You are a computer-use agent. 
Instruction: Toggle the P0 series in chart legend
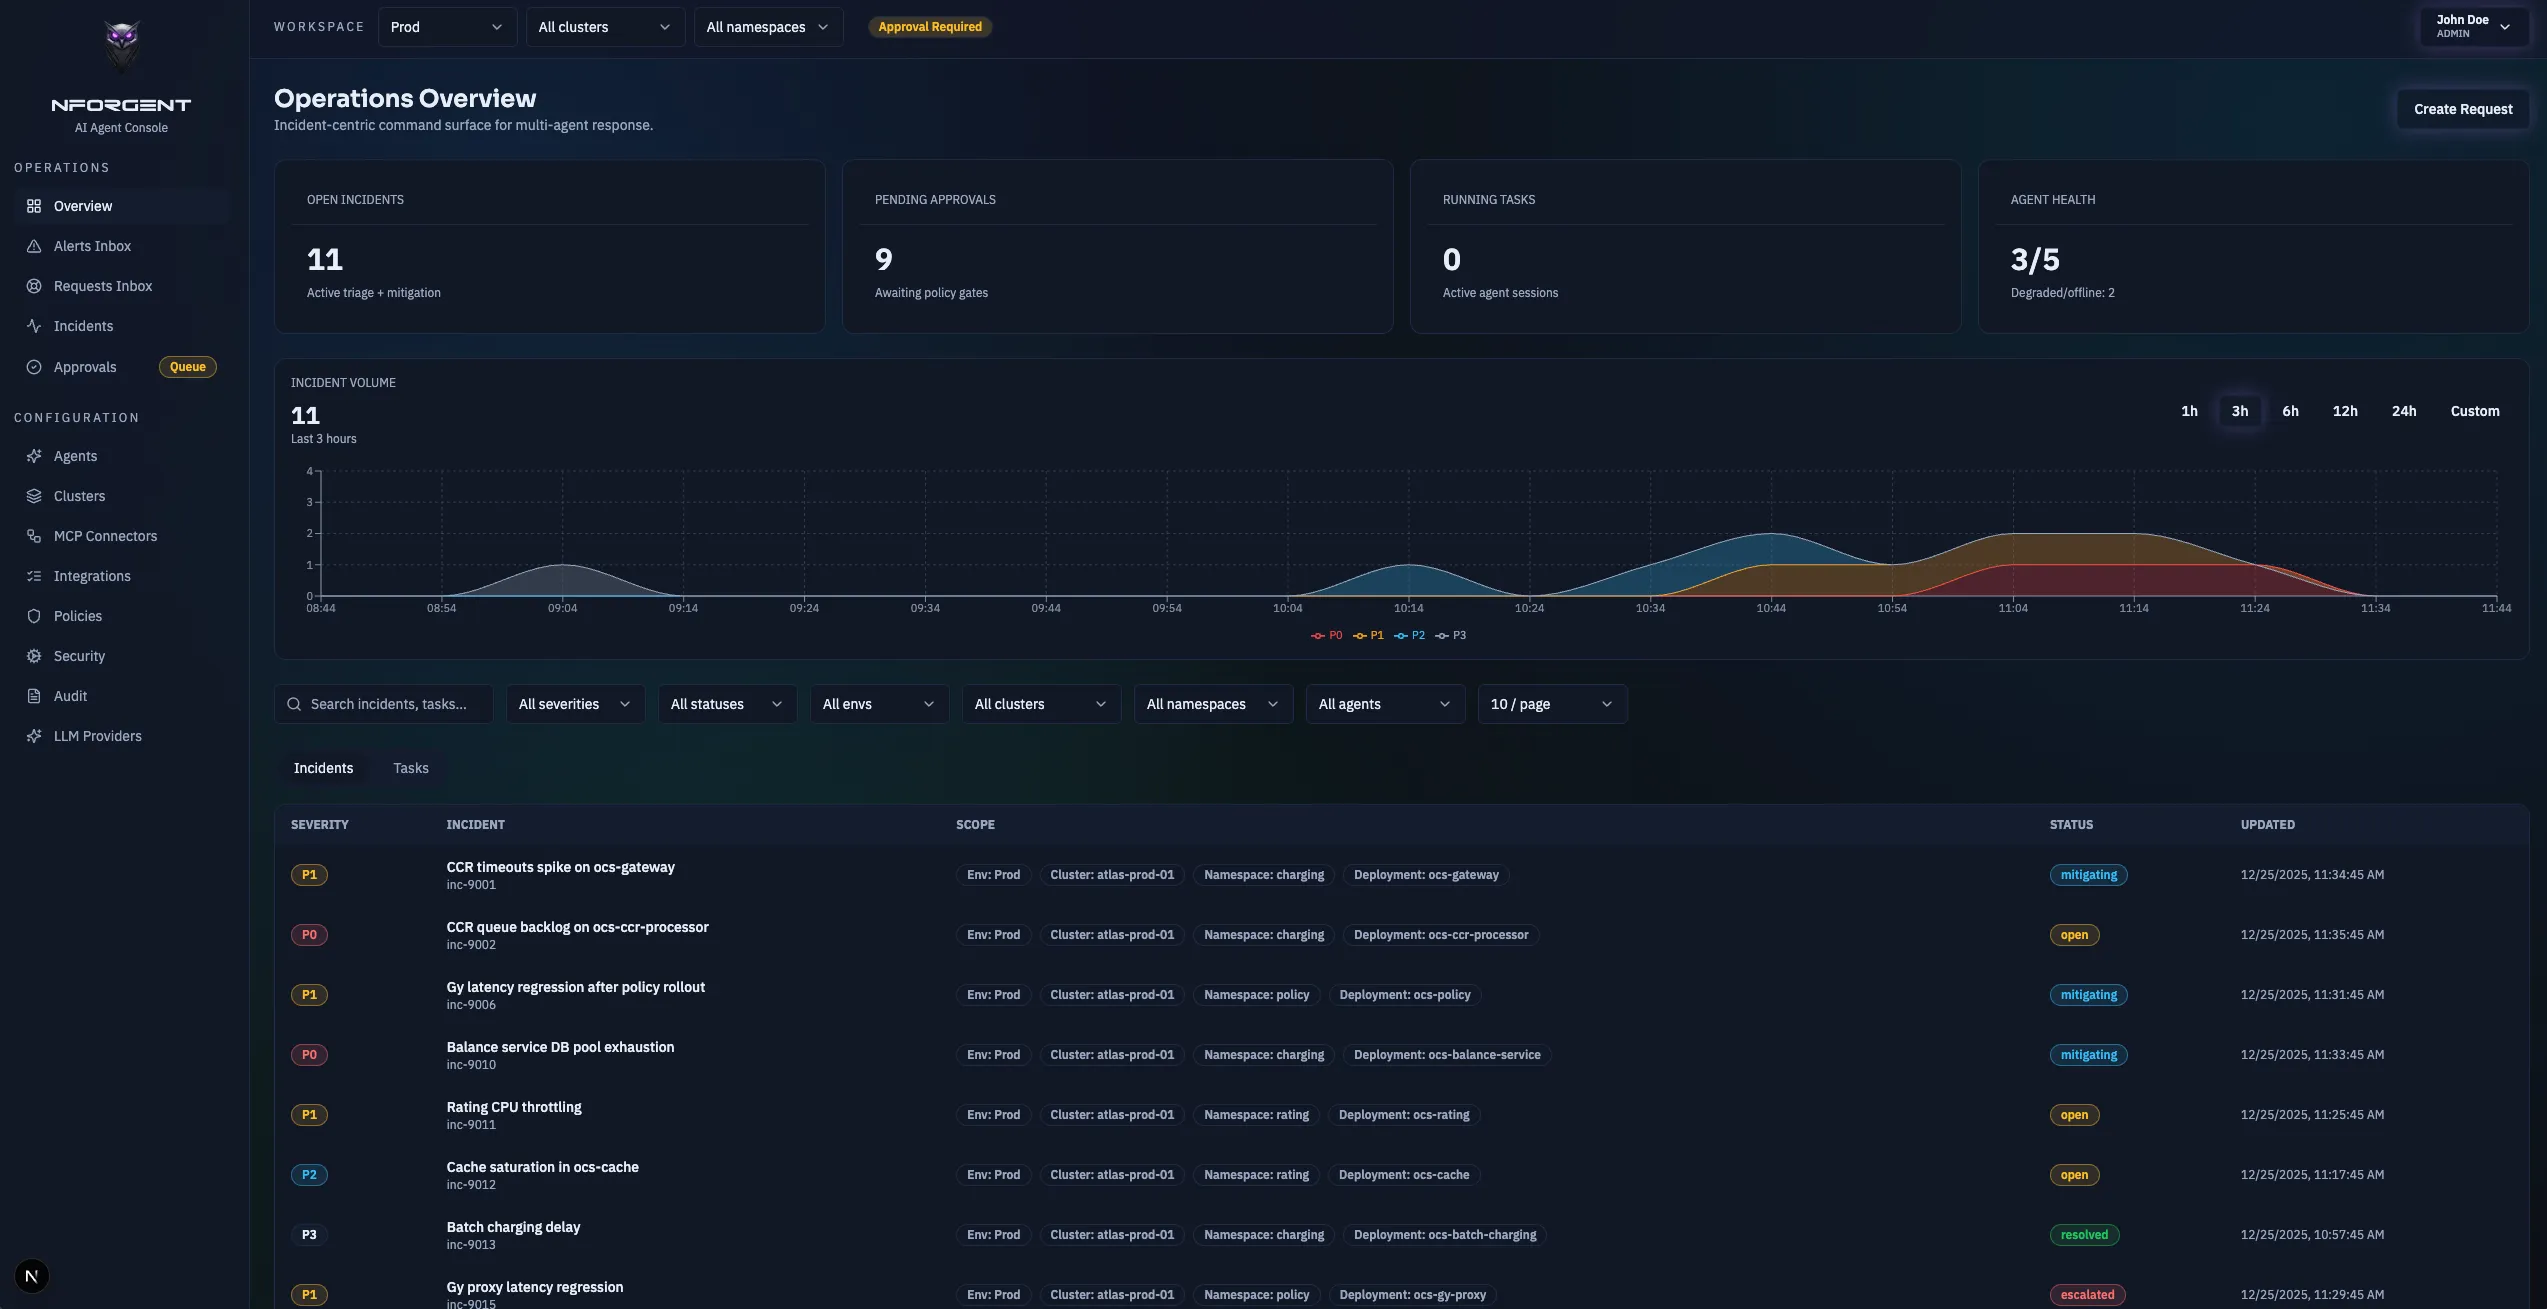click(x=1327, y=635)
